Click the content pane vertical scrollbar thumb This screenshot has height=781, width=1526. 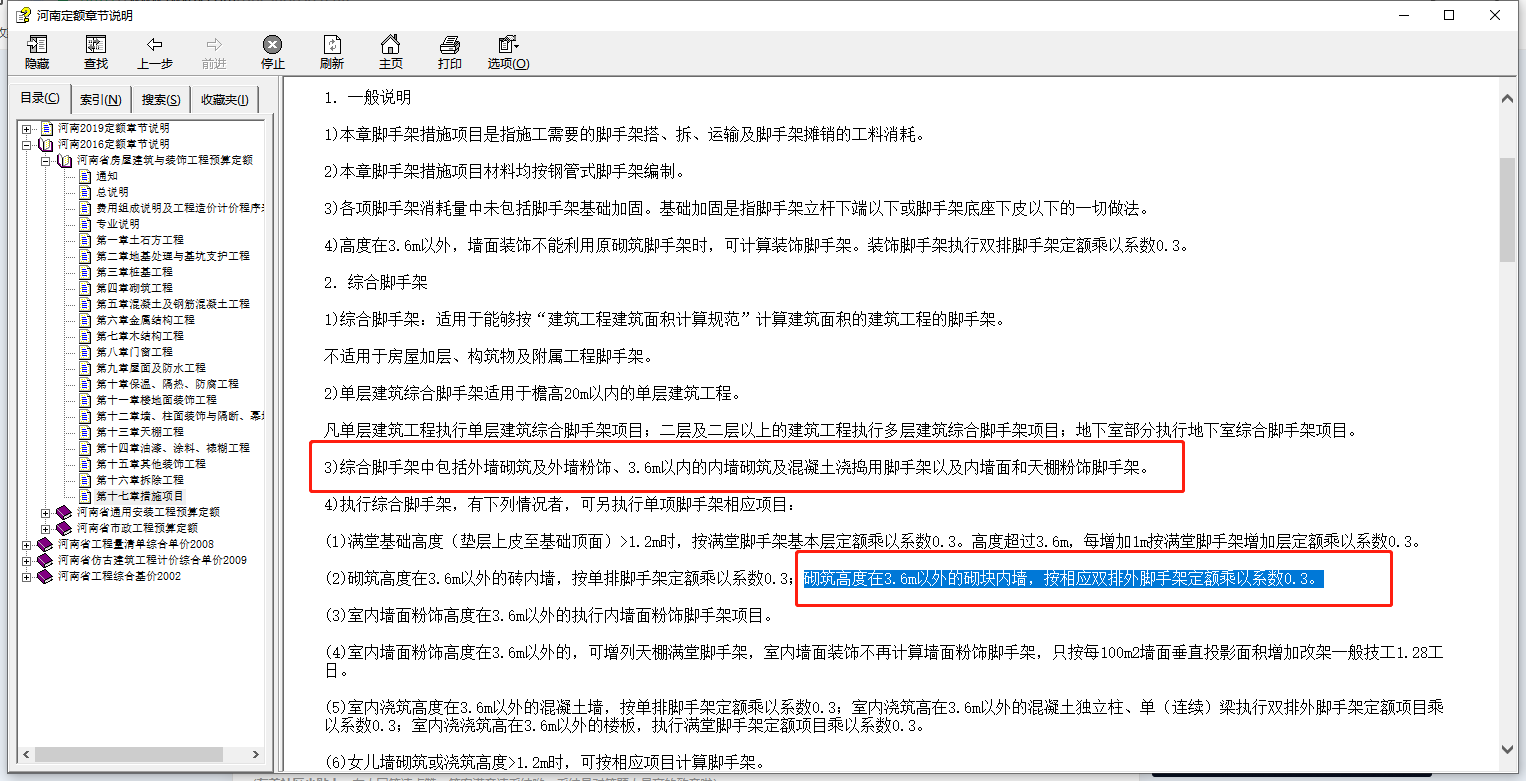click(x=1507, y=209)
